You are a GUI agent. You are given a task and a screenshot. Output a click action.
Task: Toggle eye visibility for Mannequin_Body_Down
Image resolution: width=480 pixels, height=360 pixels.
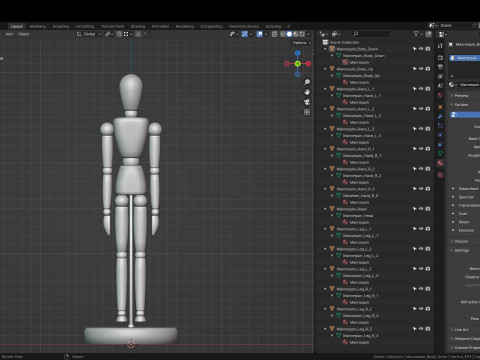tap(421, 49)
